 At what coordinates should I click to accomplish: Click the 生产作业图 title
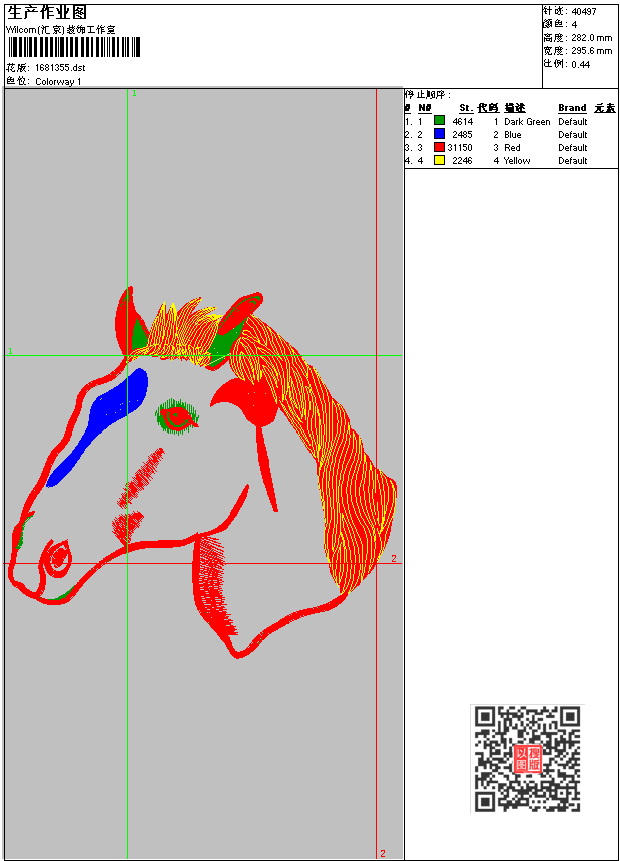[47, 12]
